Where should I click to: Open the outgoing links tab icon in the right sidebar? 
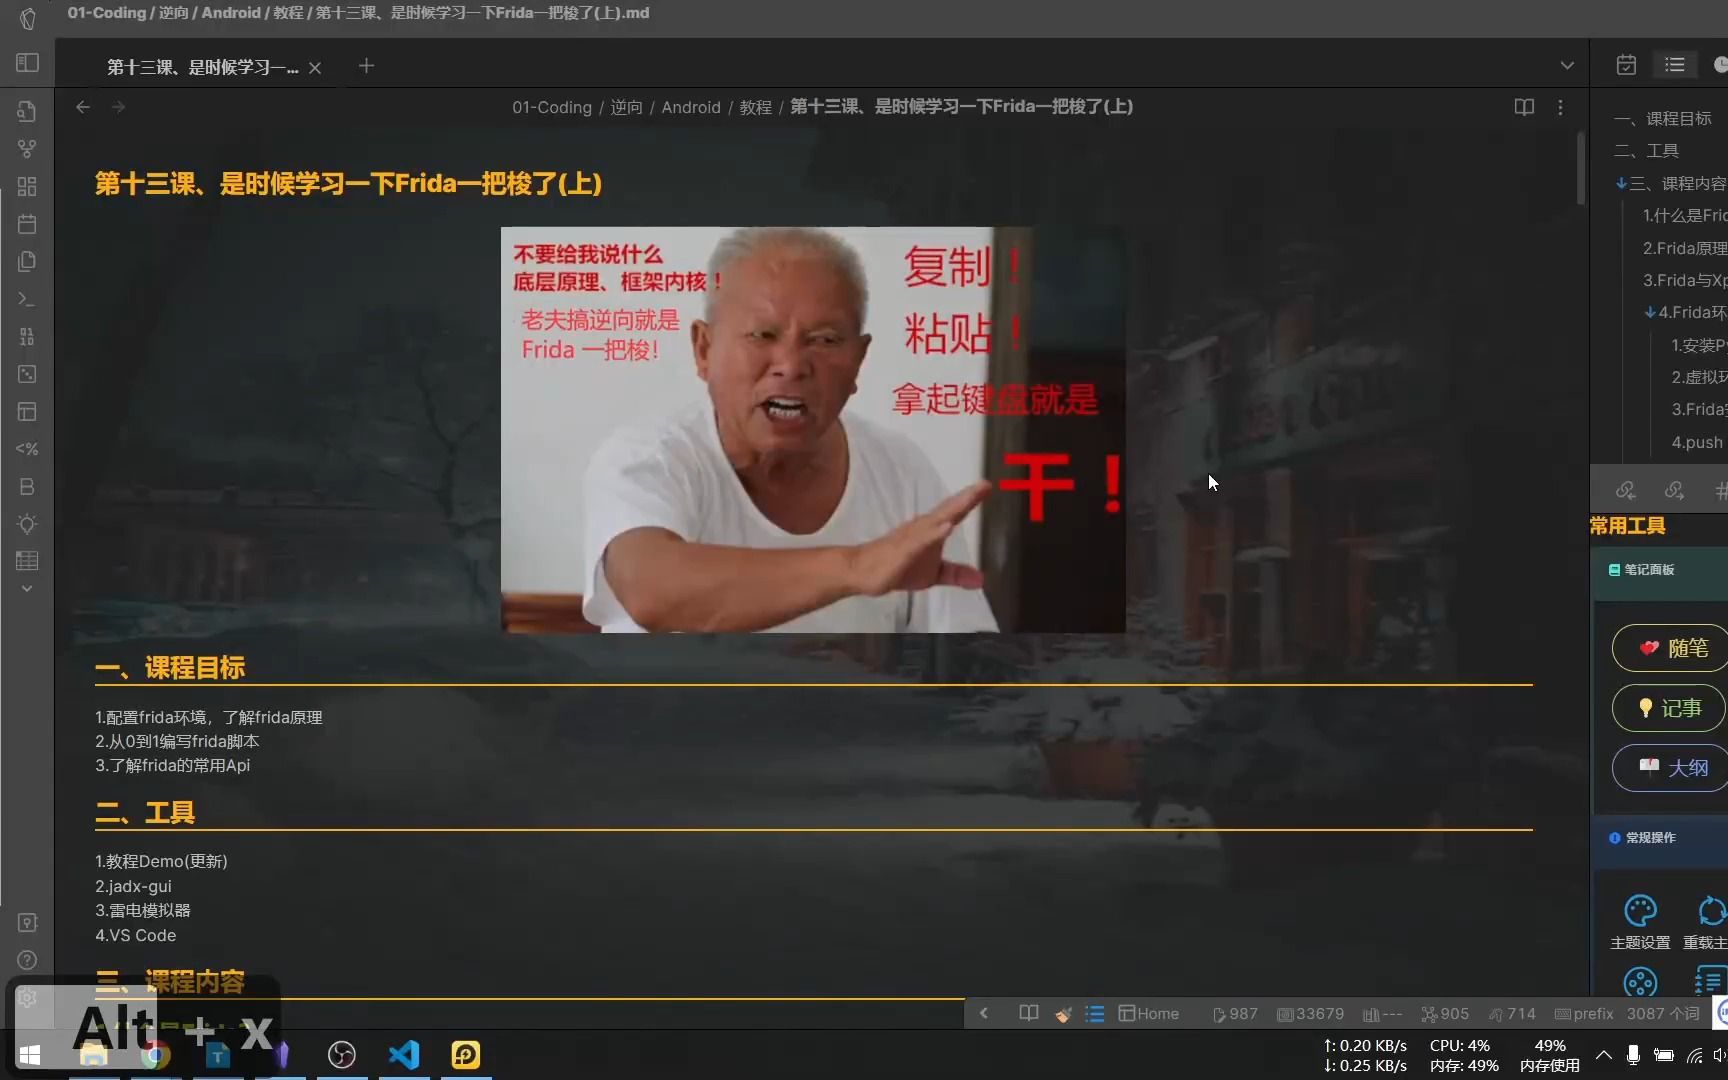pyautogui.click(x=1674, y=490)
